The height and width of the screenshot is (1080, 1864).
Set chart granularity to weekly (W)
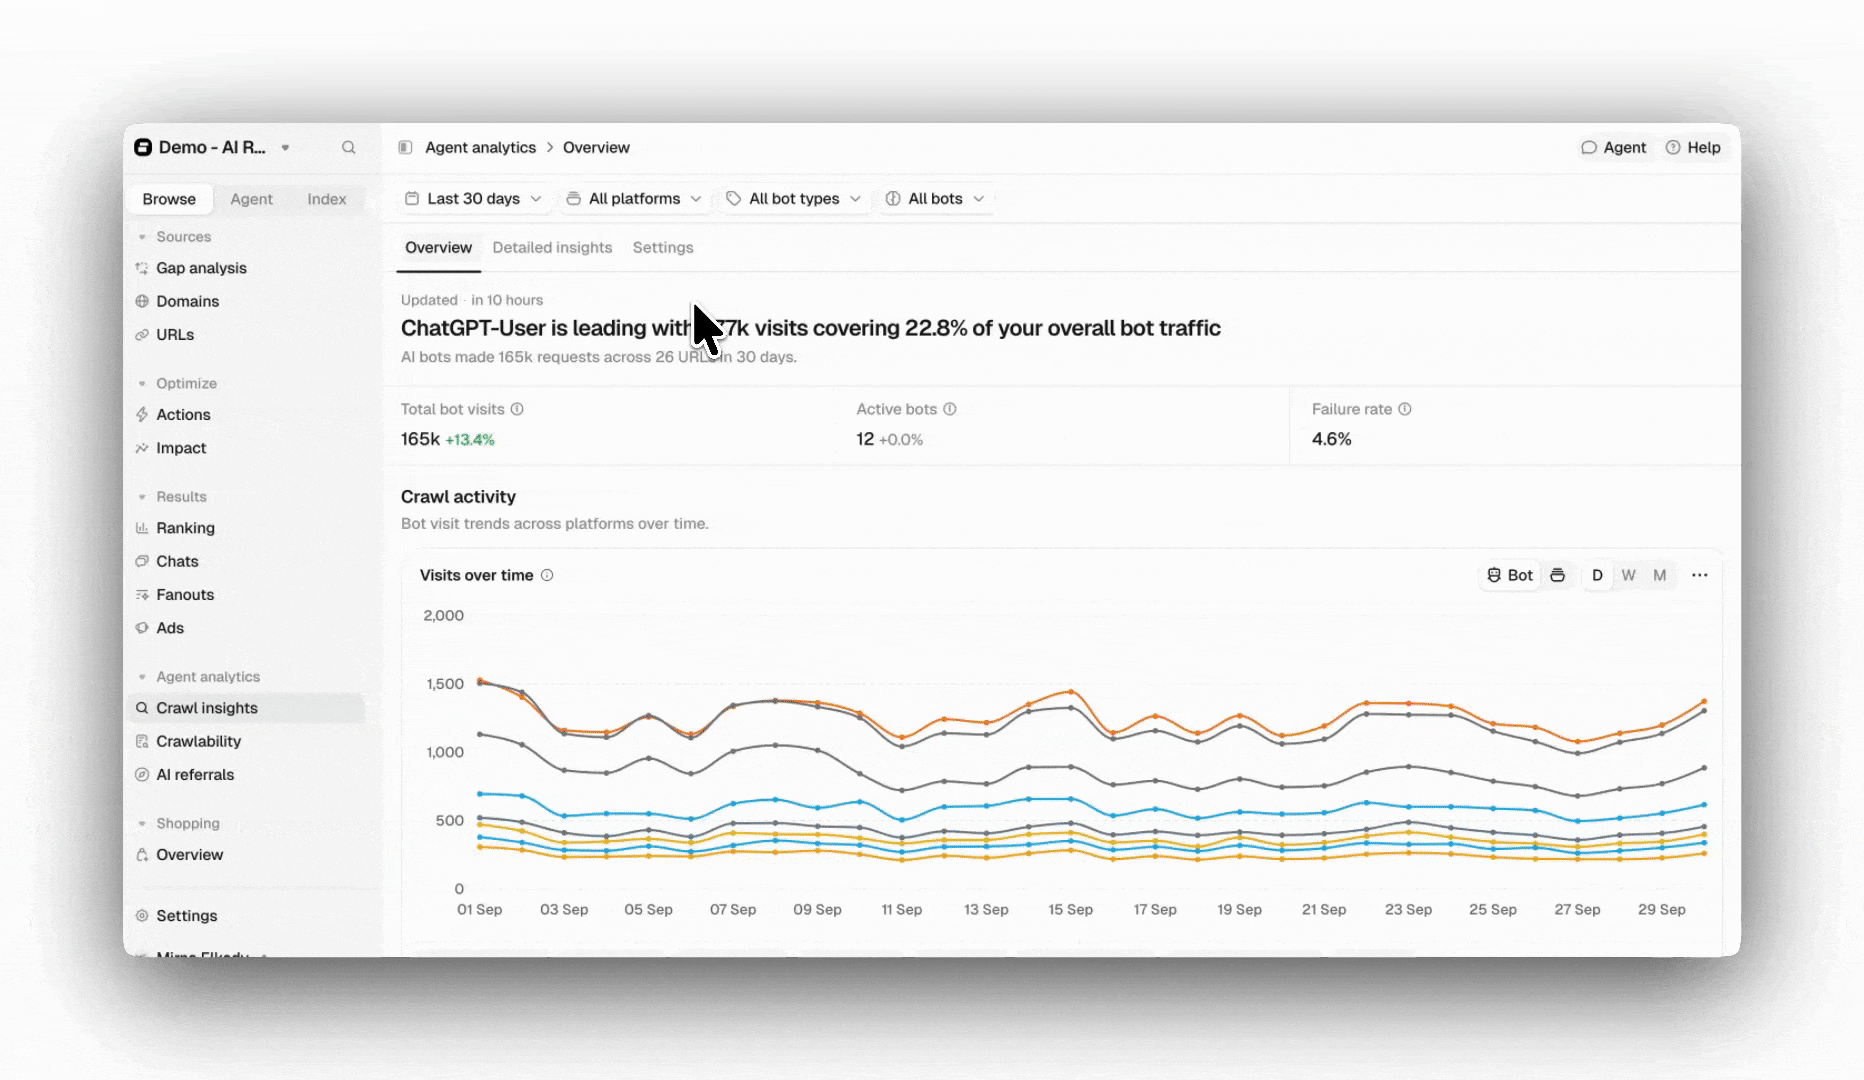(1628, 575)
